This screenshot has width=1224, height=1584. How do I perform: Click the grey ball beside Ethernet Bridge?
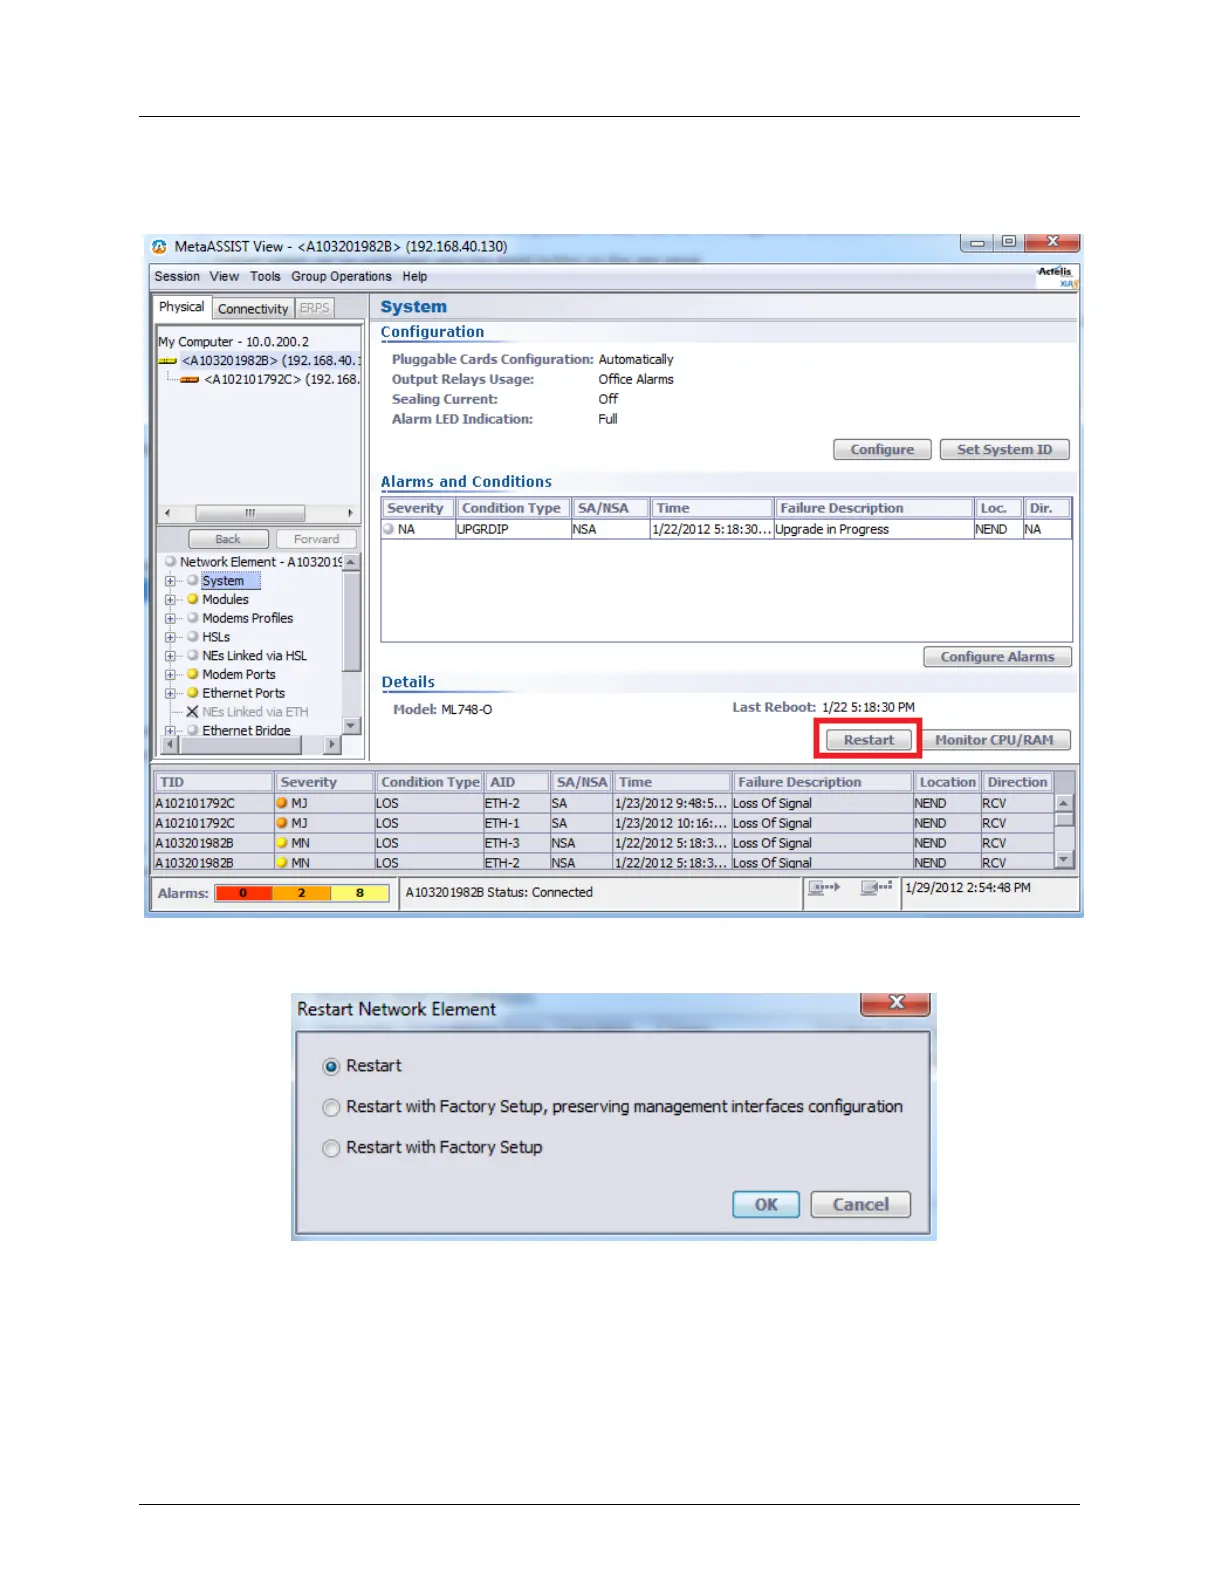[x=193, y=730]
